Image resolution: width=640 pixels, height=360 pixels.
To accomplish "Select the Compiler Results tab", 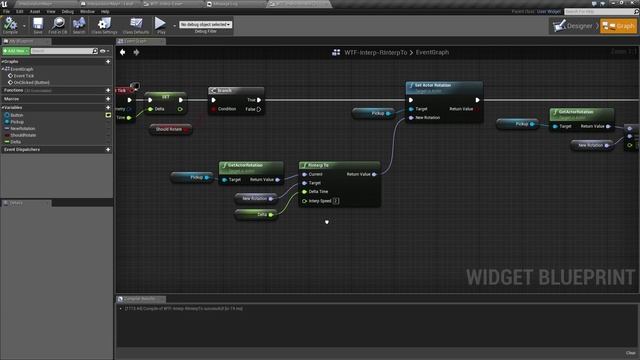I will click(141, 299).
